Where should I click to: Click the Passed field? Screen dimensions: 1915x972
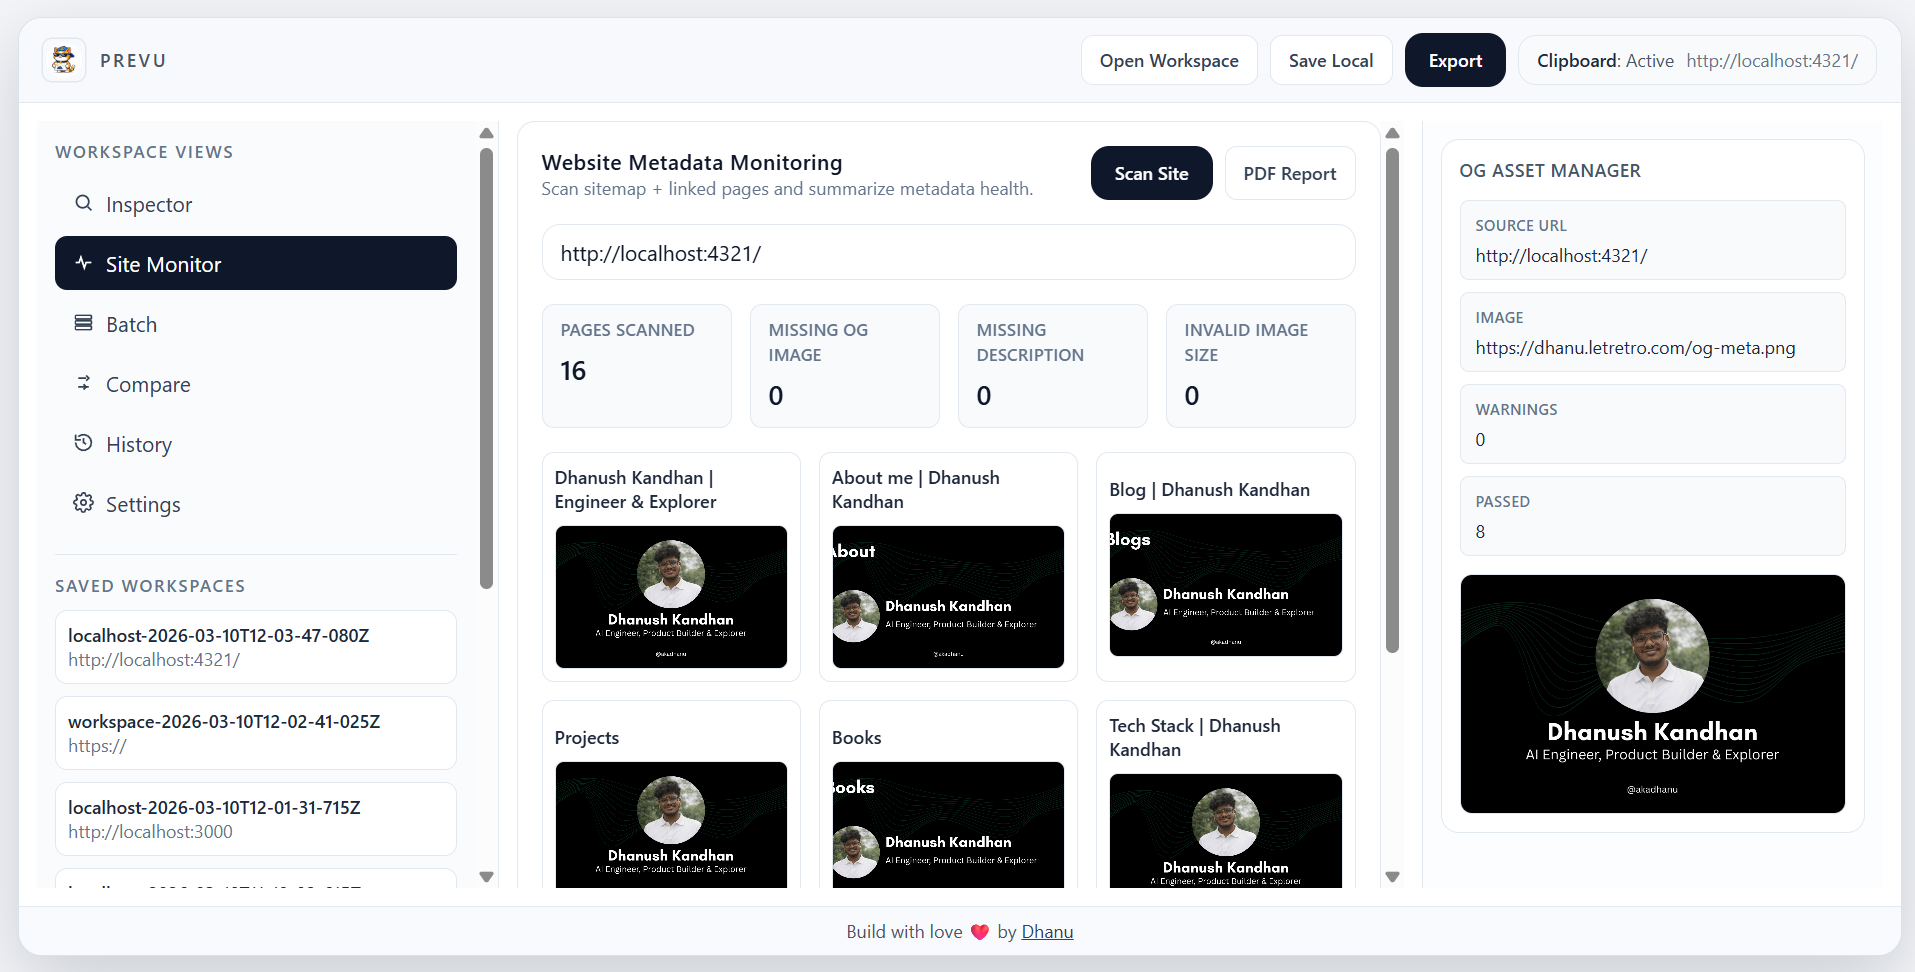tap(1652, 516)
